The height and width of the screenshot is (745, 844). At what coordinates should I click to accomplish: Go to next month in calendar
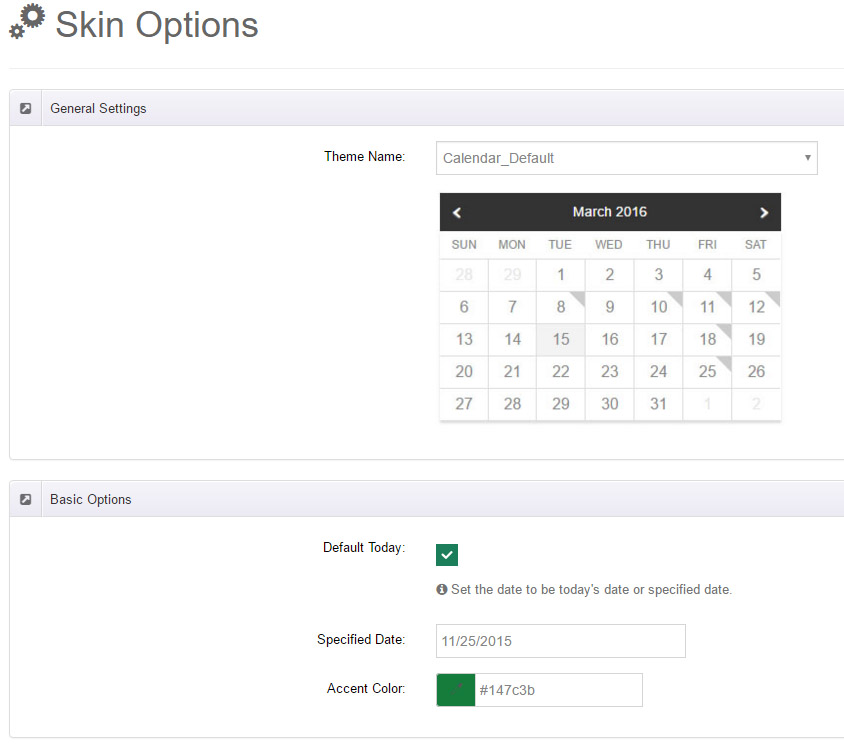pos(764,213)
